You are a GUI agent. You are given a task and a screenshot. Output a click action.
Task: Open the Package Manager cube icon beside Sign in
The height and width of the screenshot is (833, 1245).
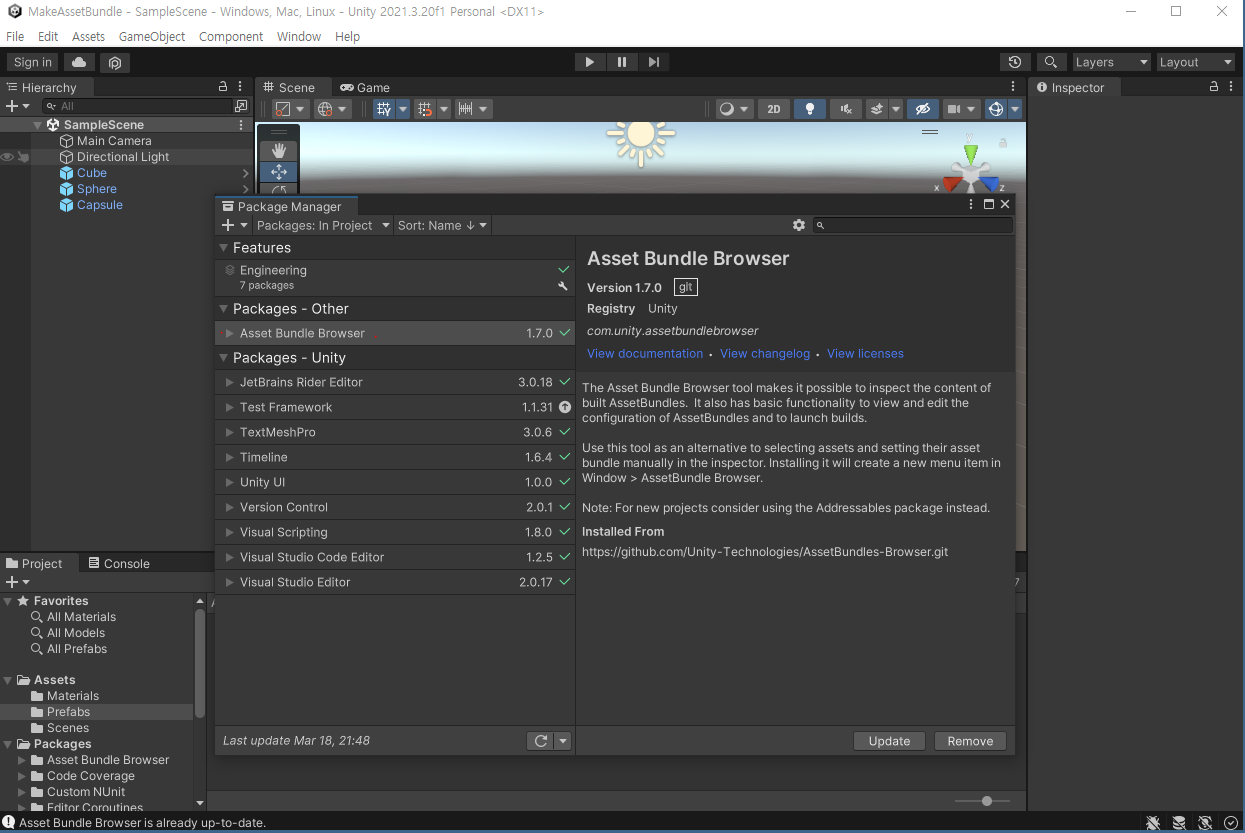(115, 62)
